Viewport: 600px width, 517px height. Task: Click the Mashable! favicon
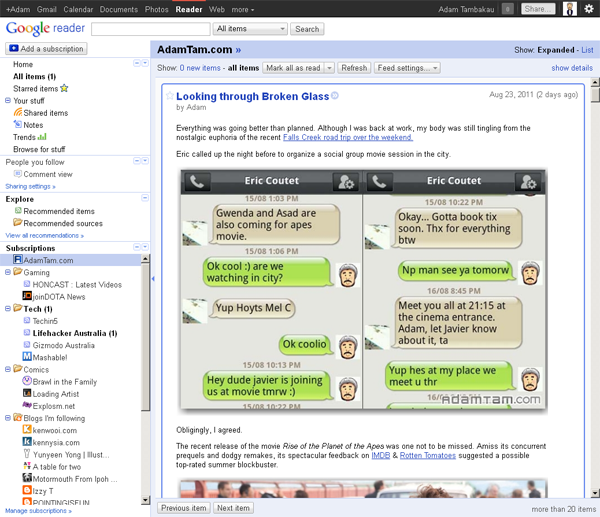(x=27, y=357)
